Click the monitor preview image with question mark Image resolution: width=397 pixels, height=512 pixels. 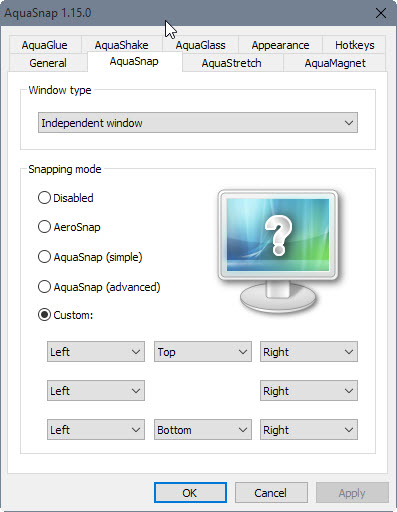(x=278, y=251)
